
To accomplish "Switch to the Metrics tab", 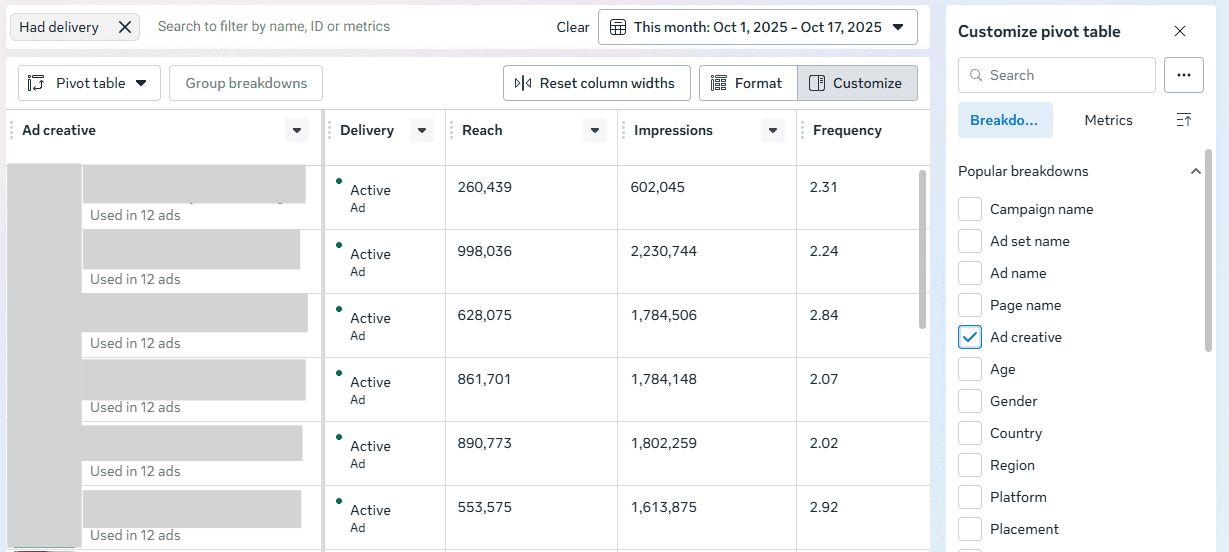I will (1108, 120).
